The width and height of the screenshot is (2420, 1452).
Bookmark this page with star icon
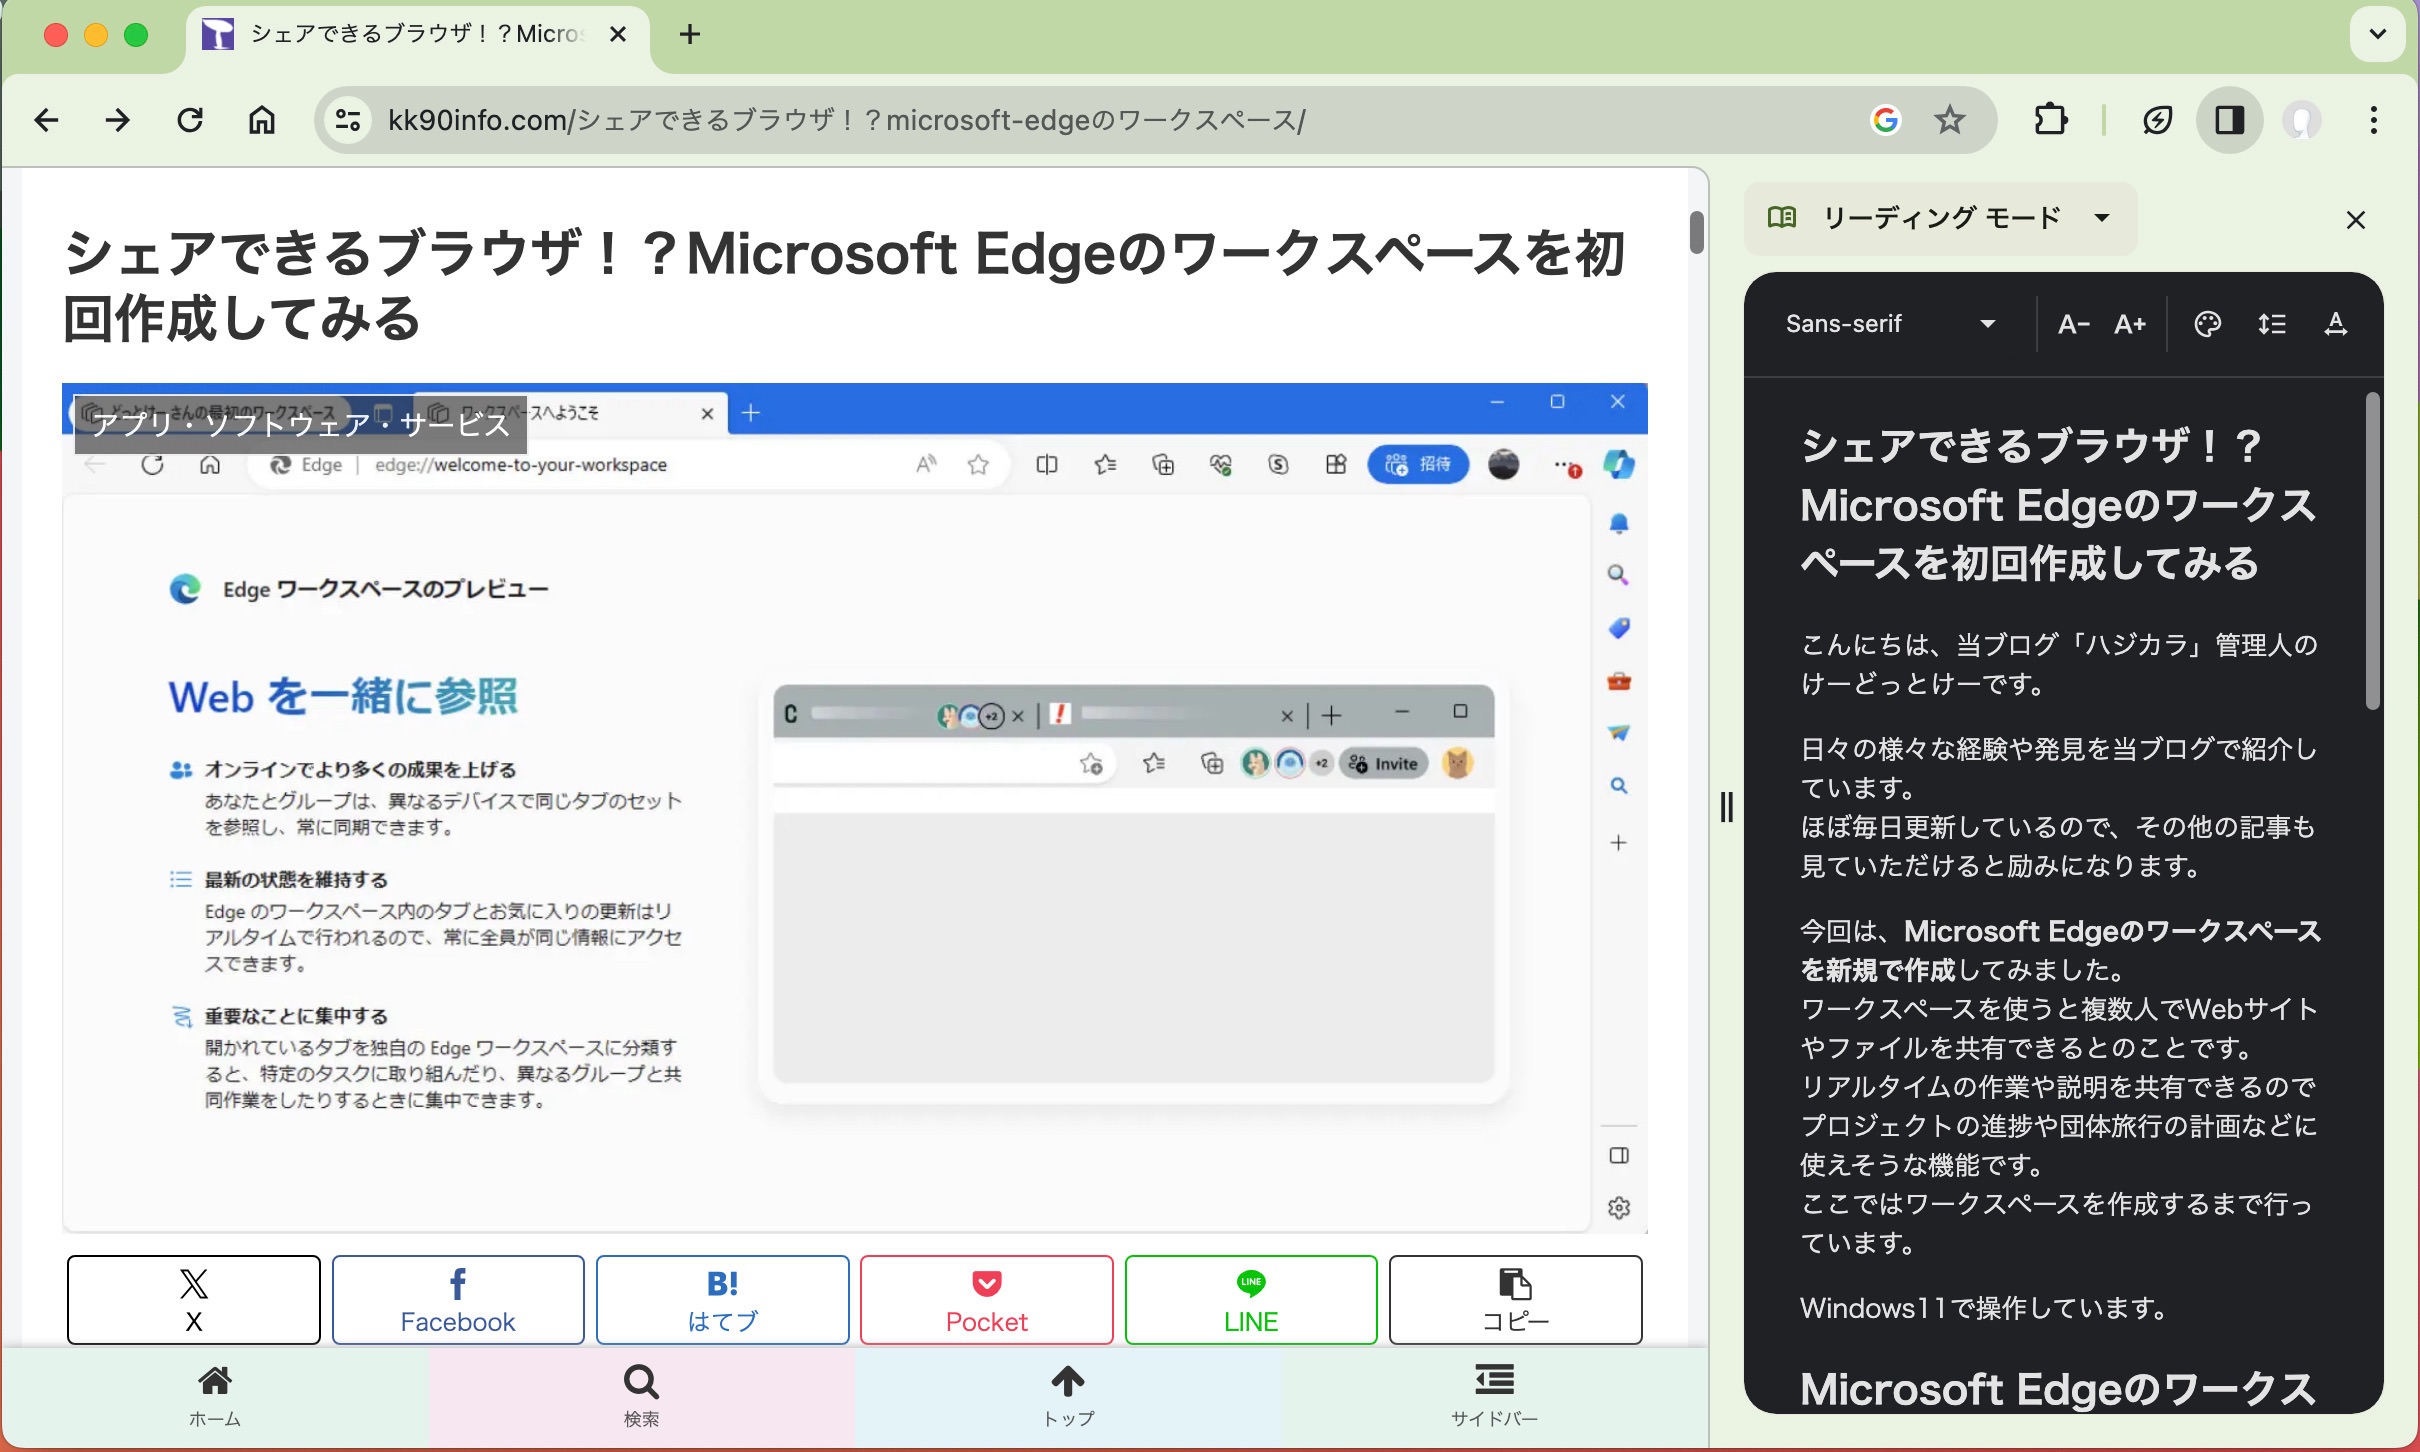[x=1949, y=121]
